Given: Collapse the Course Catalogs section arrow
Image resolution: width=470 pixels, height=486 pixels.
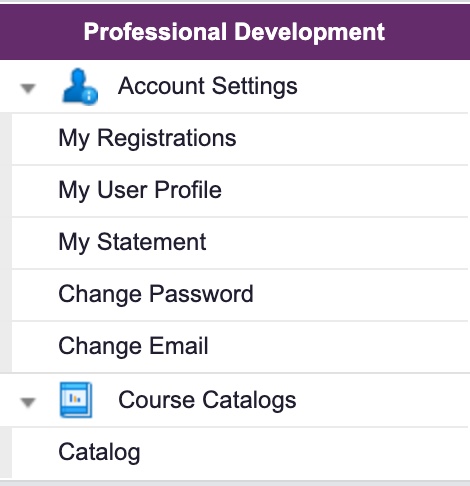Looking at the screenshot, I should pos(28,402).
